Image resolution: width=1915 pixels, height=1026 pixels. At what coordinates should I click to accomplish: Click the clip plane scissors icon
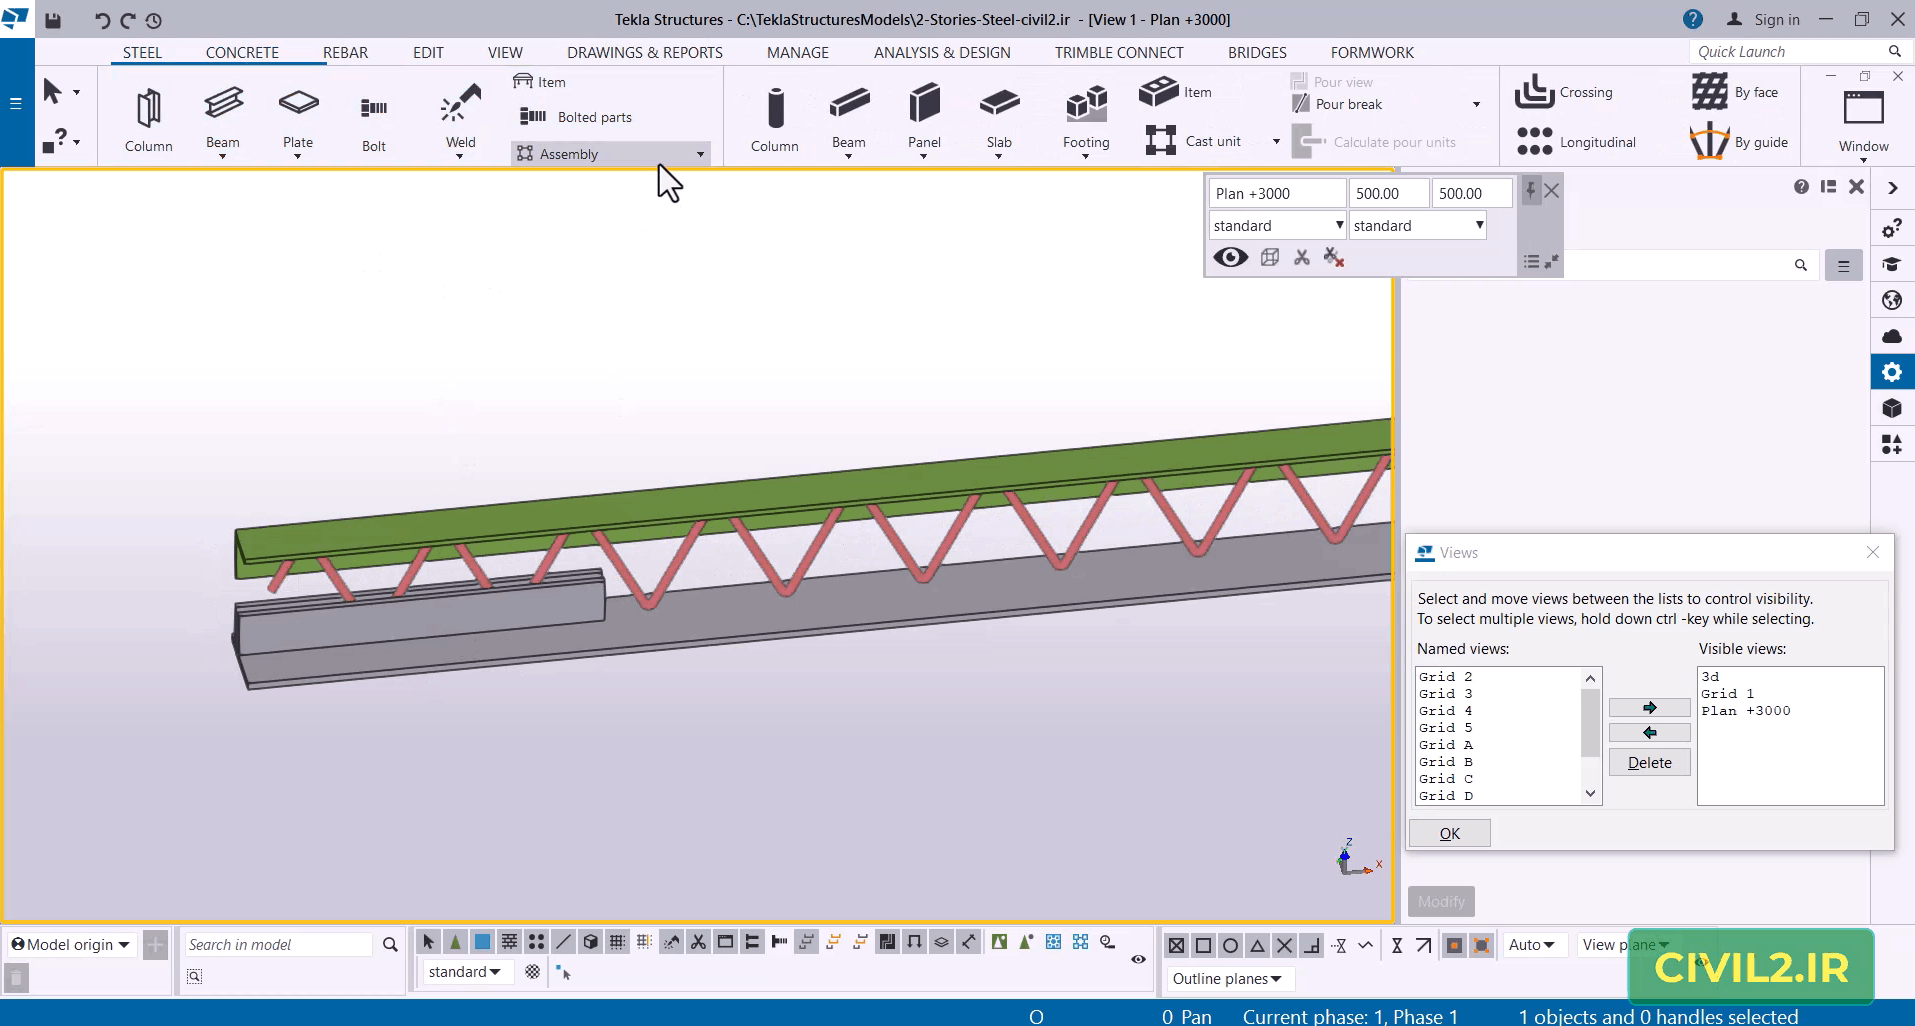coord(1301,258)
